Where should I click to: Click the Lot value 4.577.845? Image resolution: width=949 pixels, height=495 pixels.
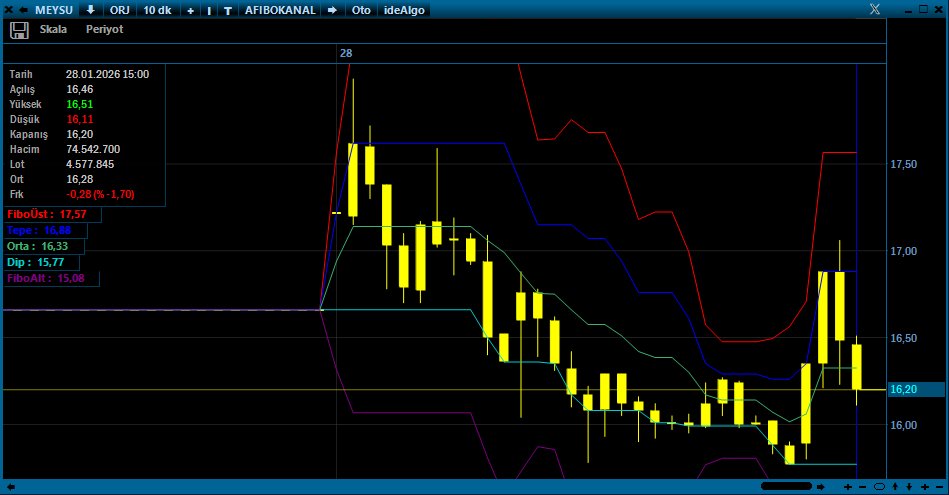[x=90, y=164]
